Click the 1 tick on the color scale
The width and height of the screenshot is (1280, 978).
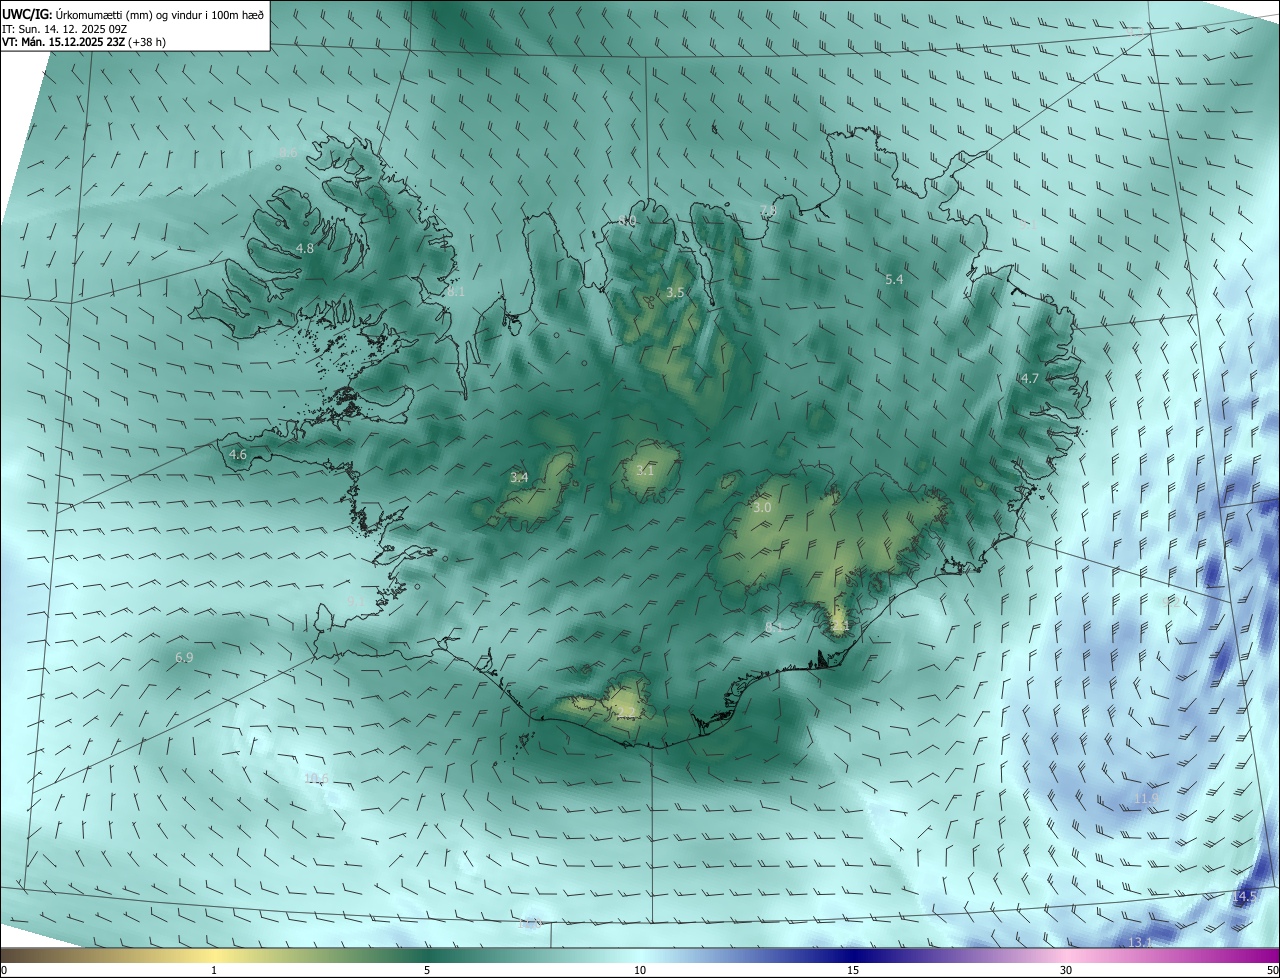214,970
